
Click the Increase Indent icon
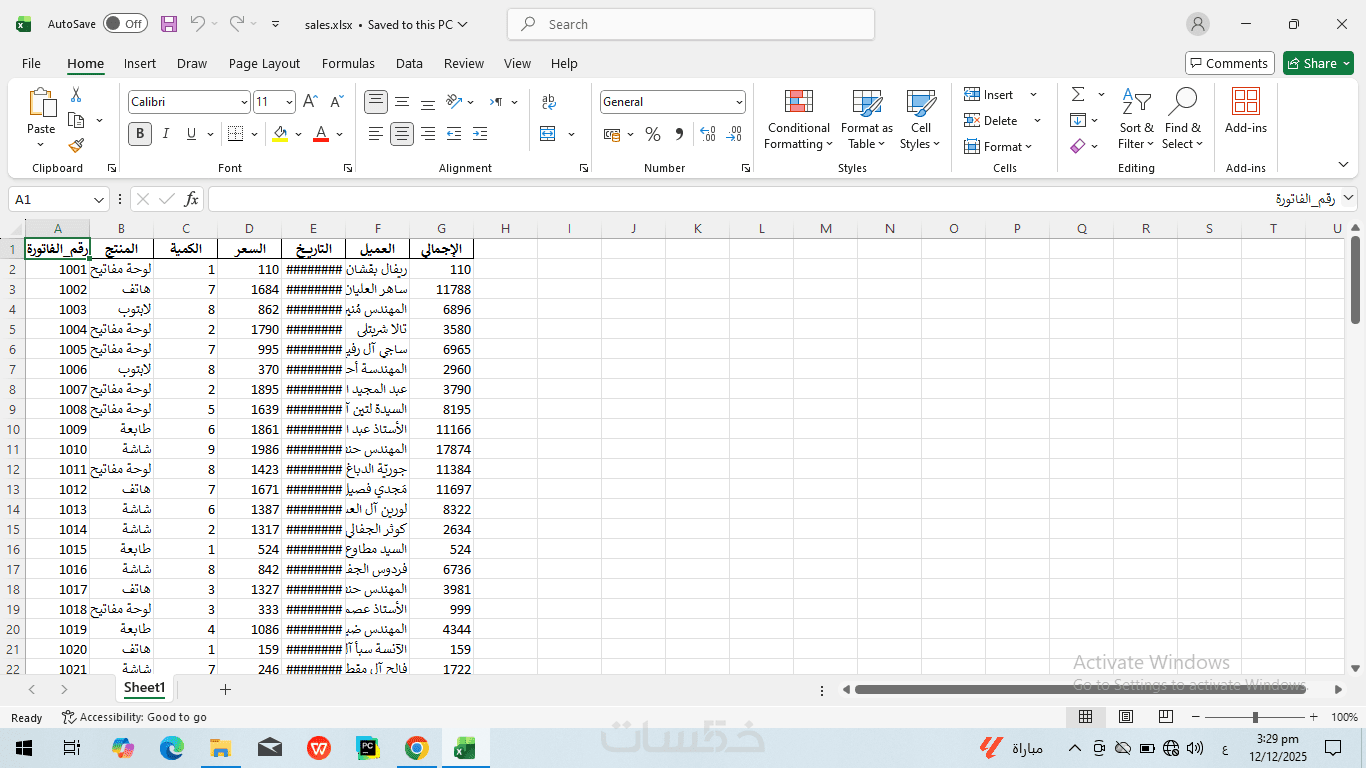coord(480,134)
